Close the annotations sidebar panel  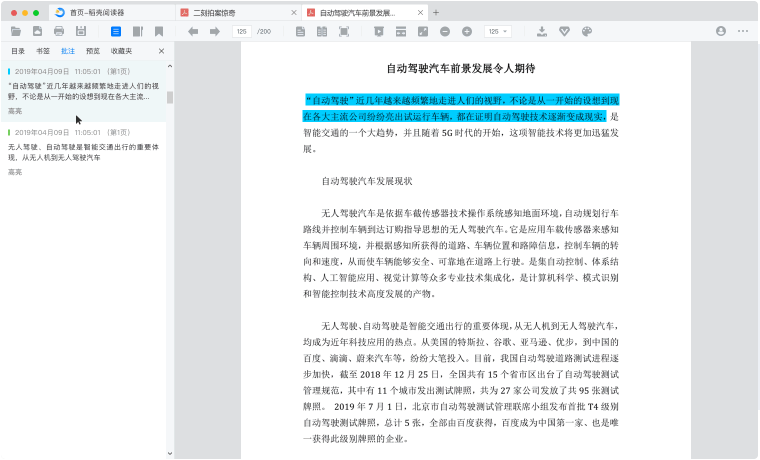(x=162, y=51)
